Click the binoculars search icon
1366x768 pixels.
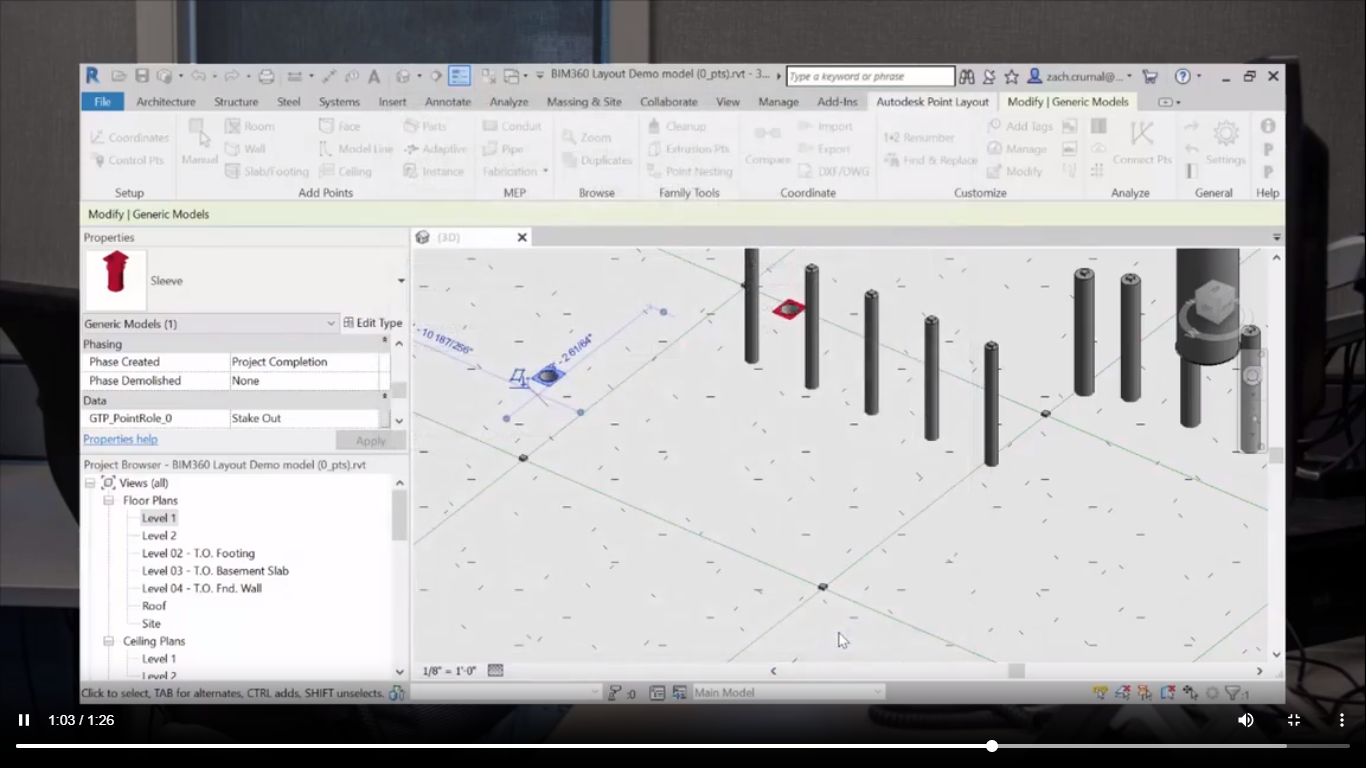pyautogui.click(x=966, y=76)
